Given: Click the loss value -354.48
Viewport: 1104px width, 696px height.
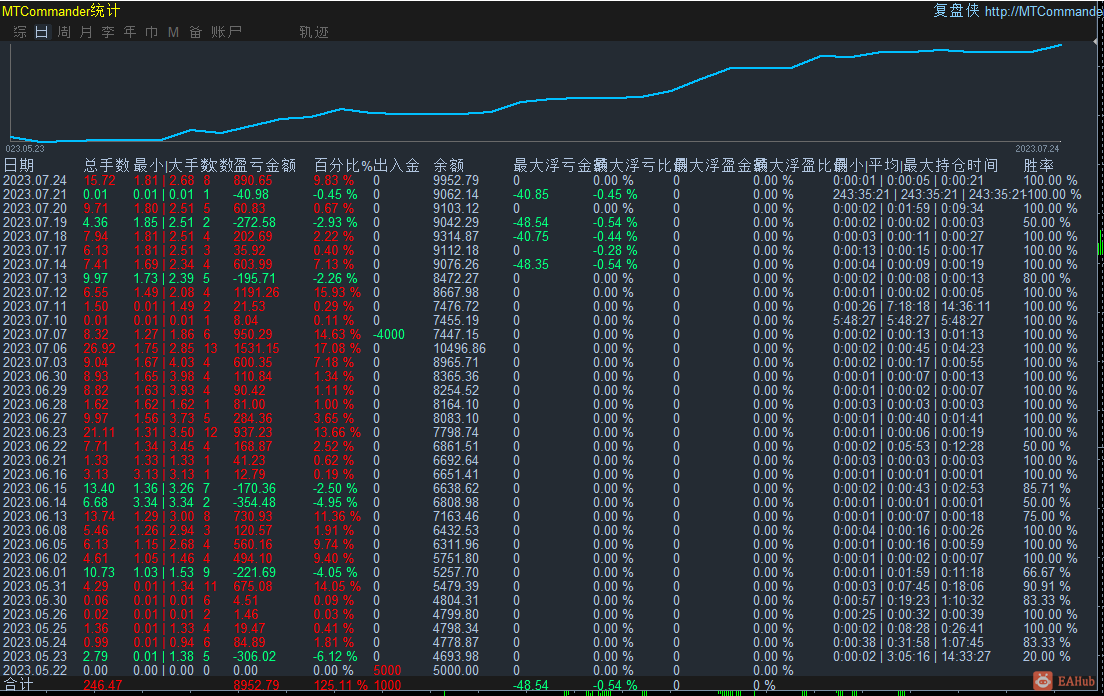Looking at the screenshot, I should (x=254, y=502).
